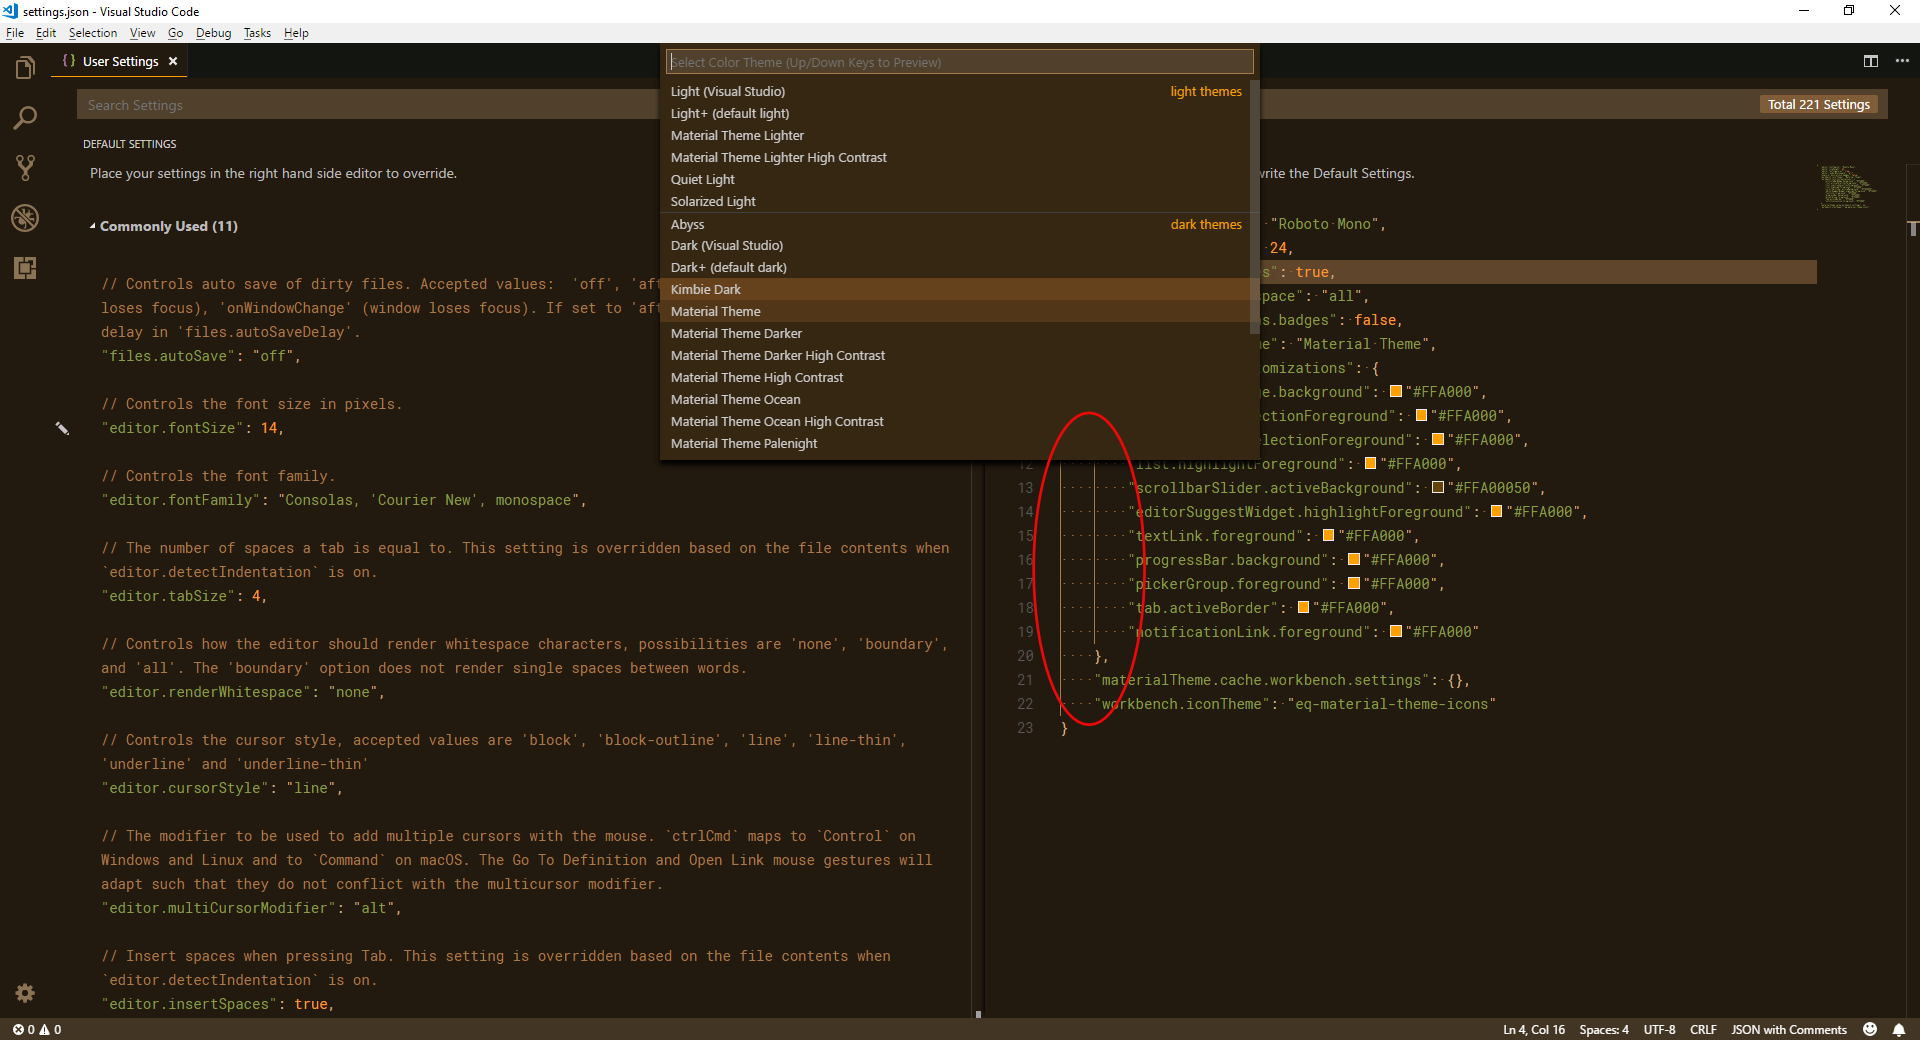Image resolution: width=1920 pixels, height=1040 pixels.
Task: Open swatch for notificationLink.foreground value
Action: coord(1396,632)
